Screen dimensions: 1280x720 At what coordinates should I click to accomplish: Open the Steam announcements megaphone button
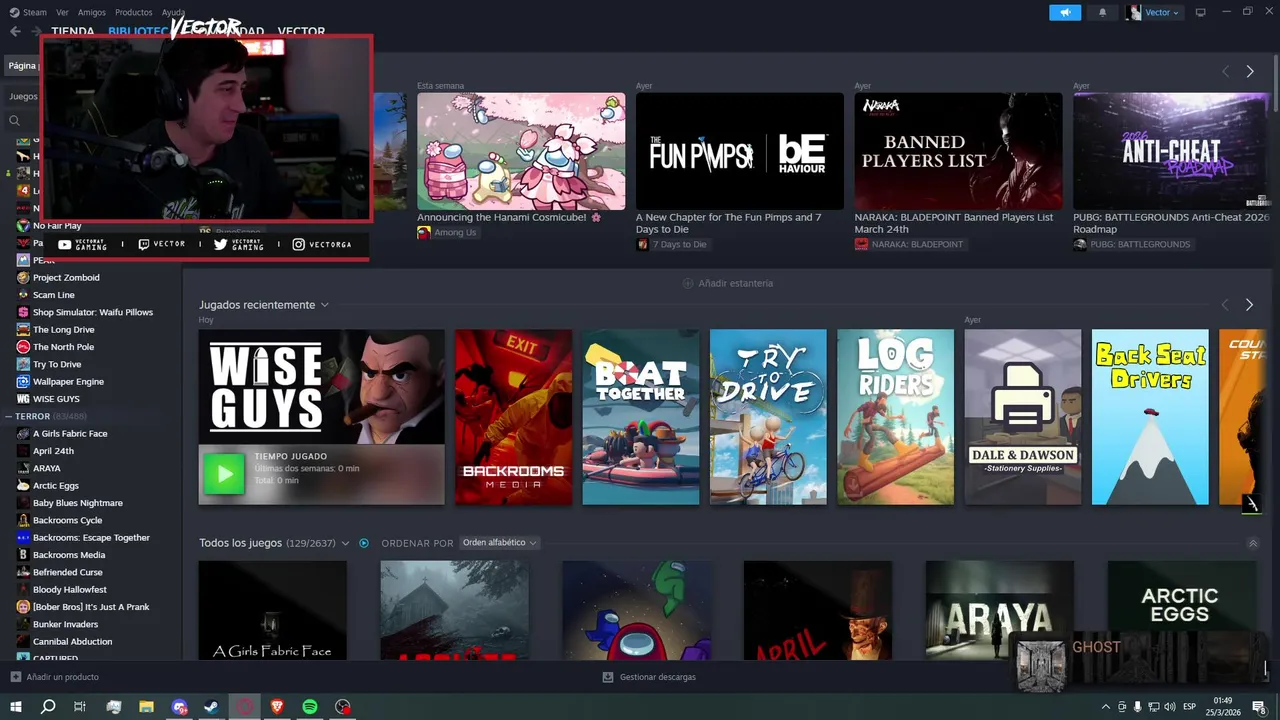click(1065, 12)
